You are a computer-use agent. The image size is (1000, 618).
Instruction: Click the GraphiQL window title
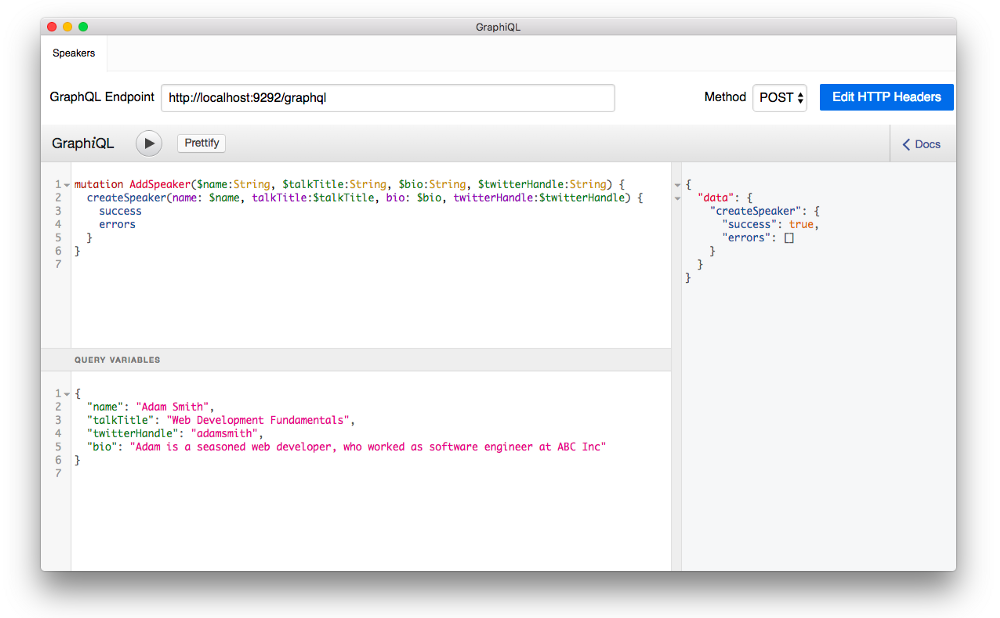pyautogui.click(x=498, y=27)
